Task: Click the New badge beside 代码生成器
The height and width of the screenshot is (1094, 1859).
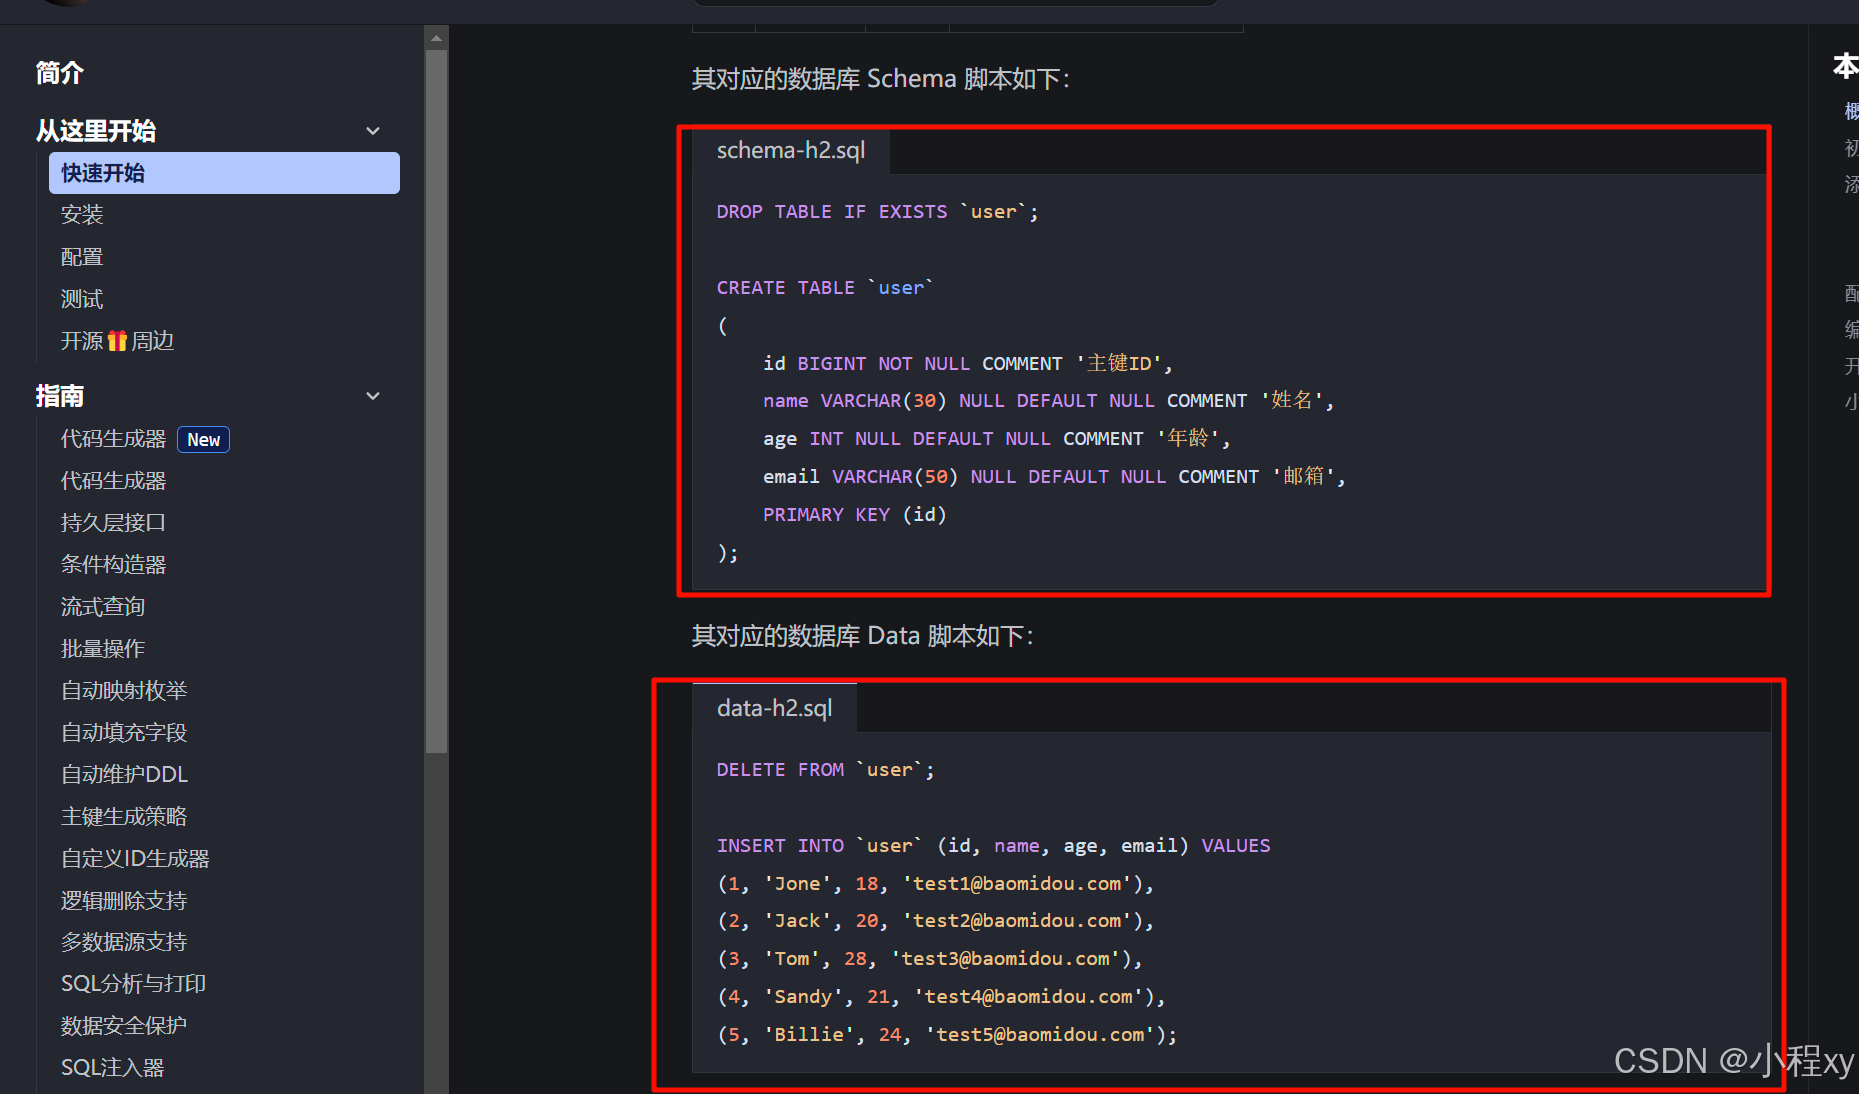Action: pyautogui.click(x=203, y=440)
